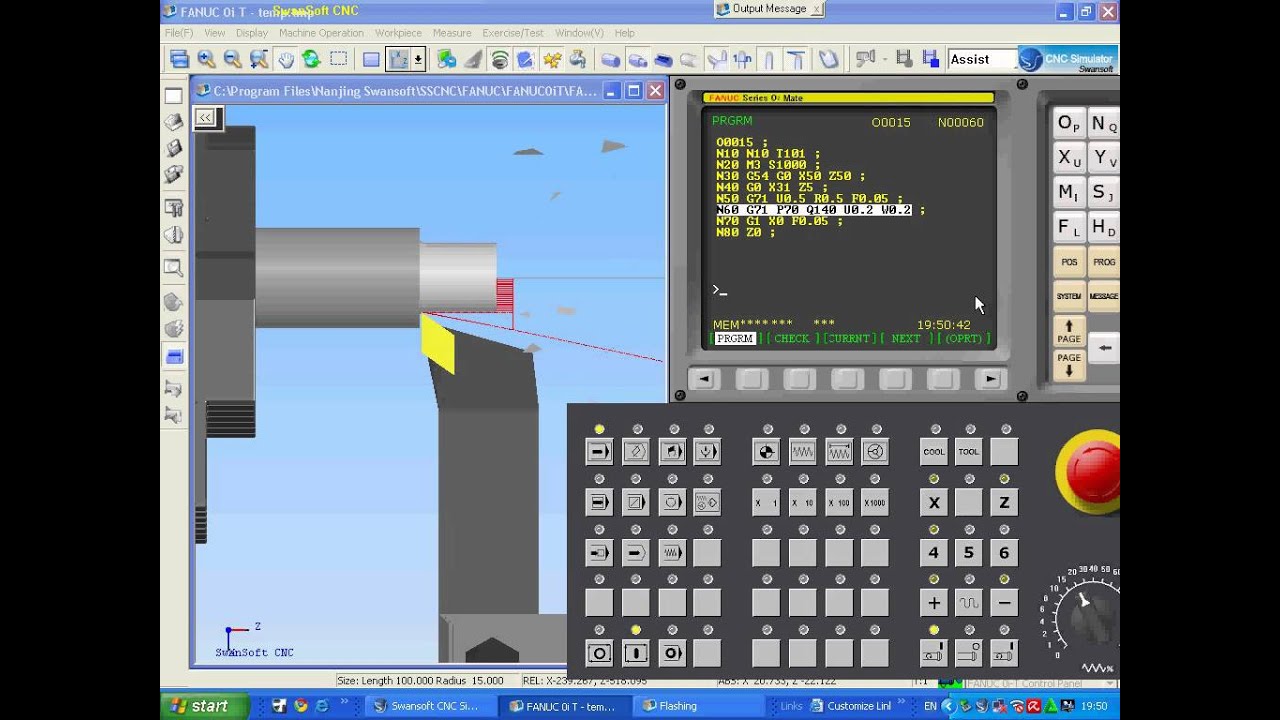The width and height of the screenshot is (1280, 720).
Task: Click the spindle forward button in the bottom-right row
Action: point(934,653)
